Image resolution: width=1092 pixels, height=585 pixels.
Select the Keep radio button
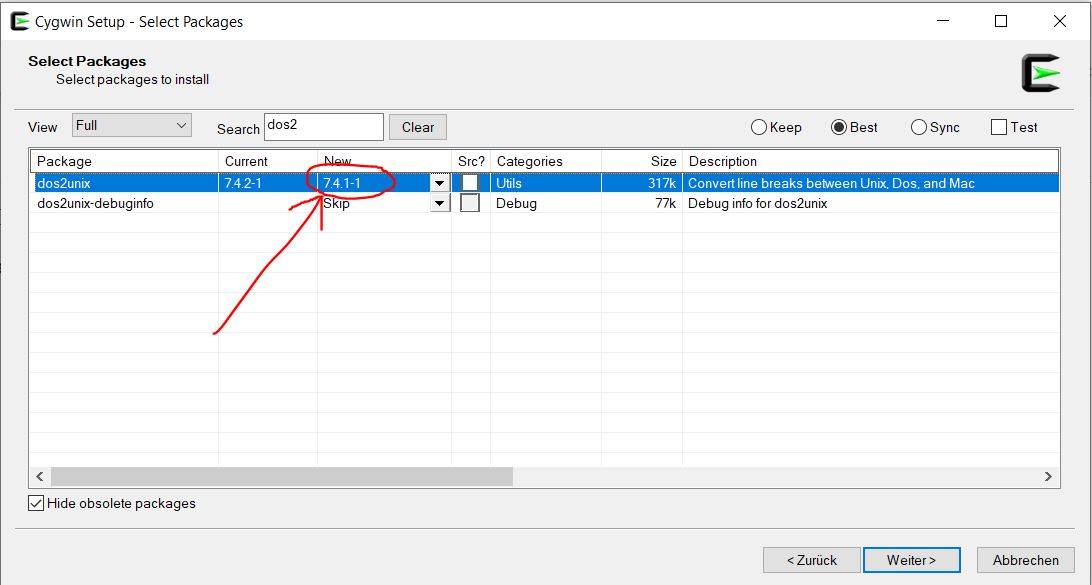click(758, 127)
